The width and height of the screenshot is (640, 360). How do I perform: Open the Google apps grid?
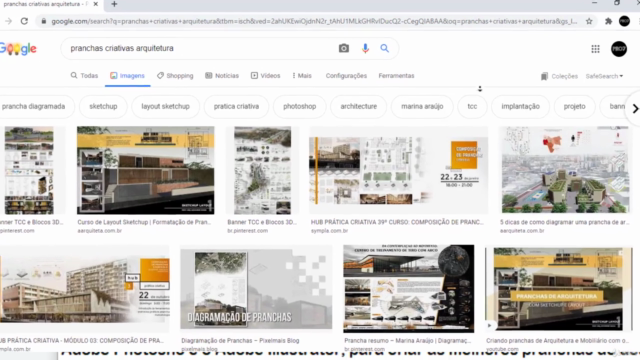[x=596, y=49]
